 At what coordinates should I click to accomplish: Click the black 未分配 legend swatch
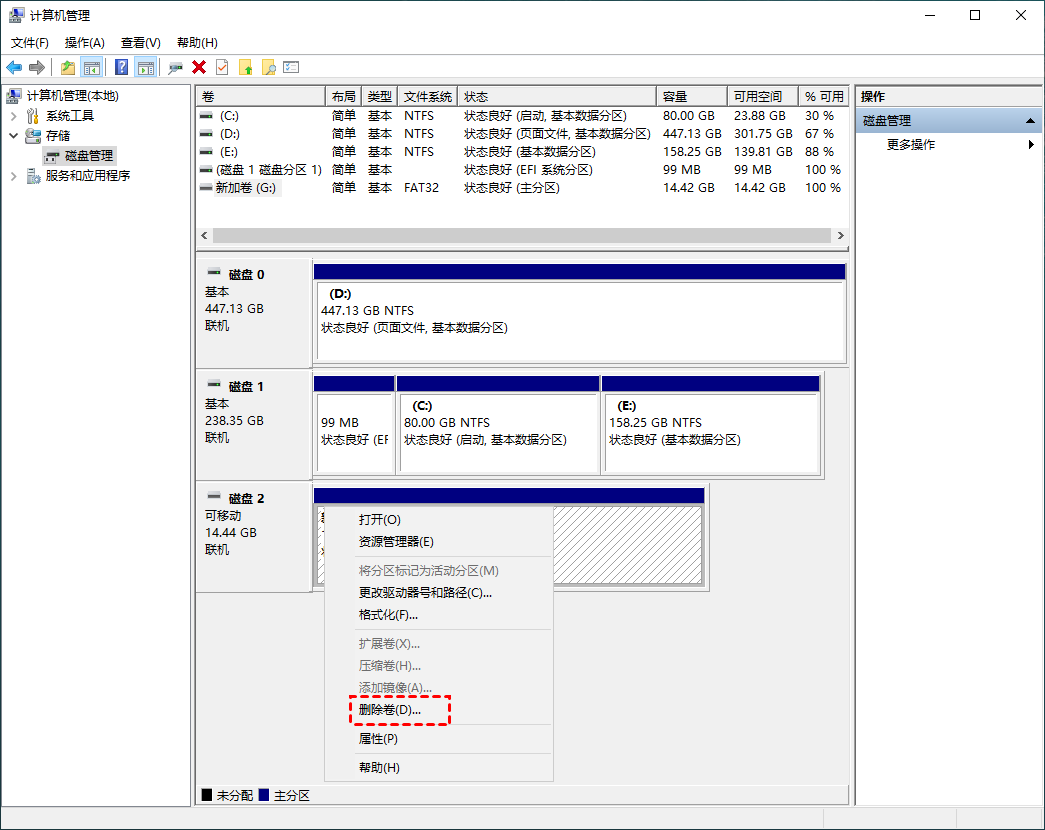207,795
